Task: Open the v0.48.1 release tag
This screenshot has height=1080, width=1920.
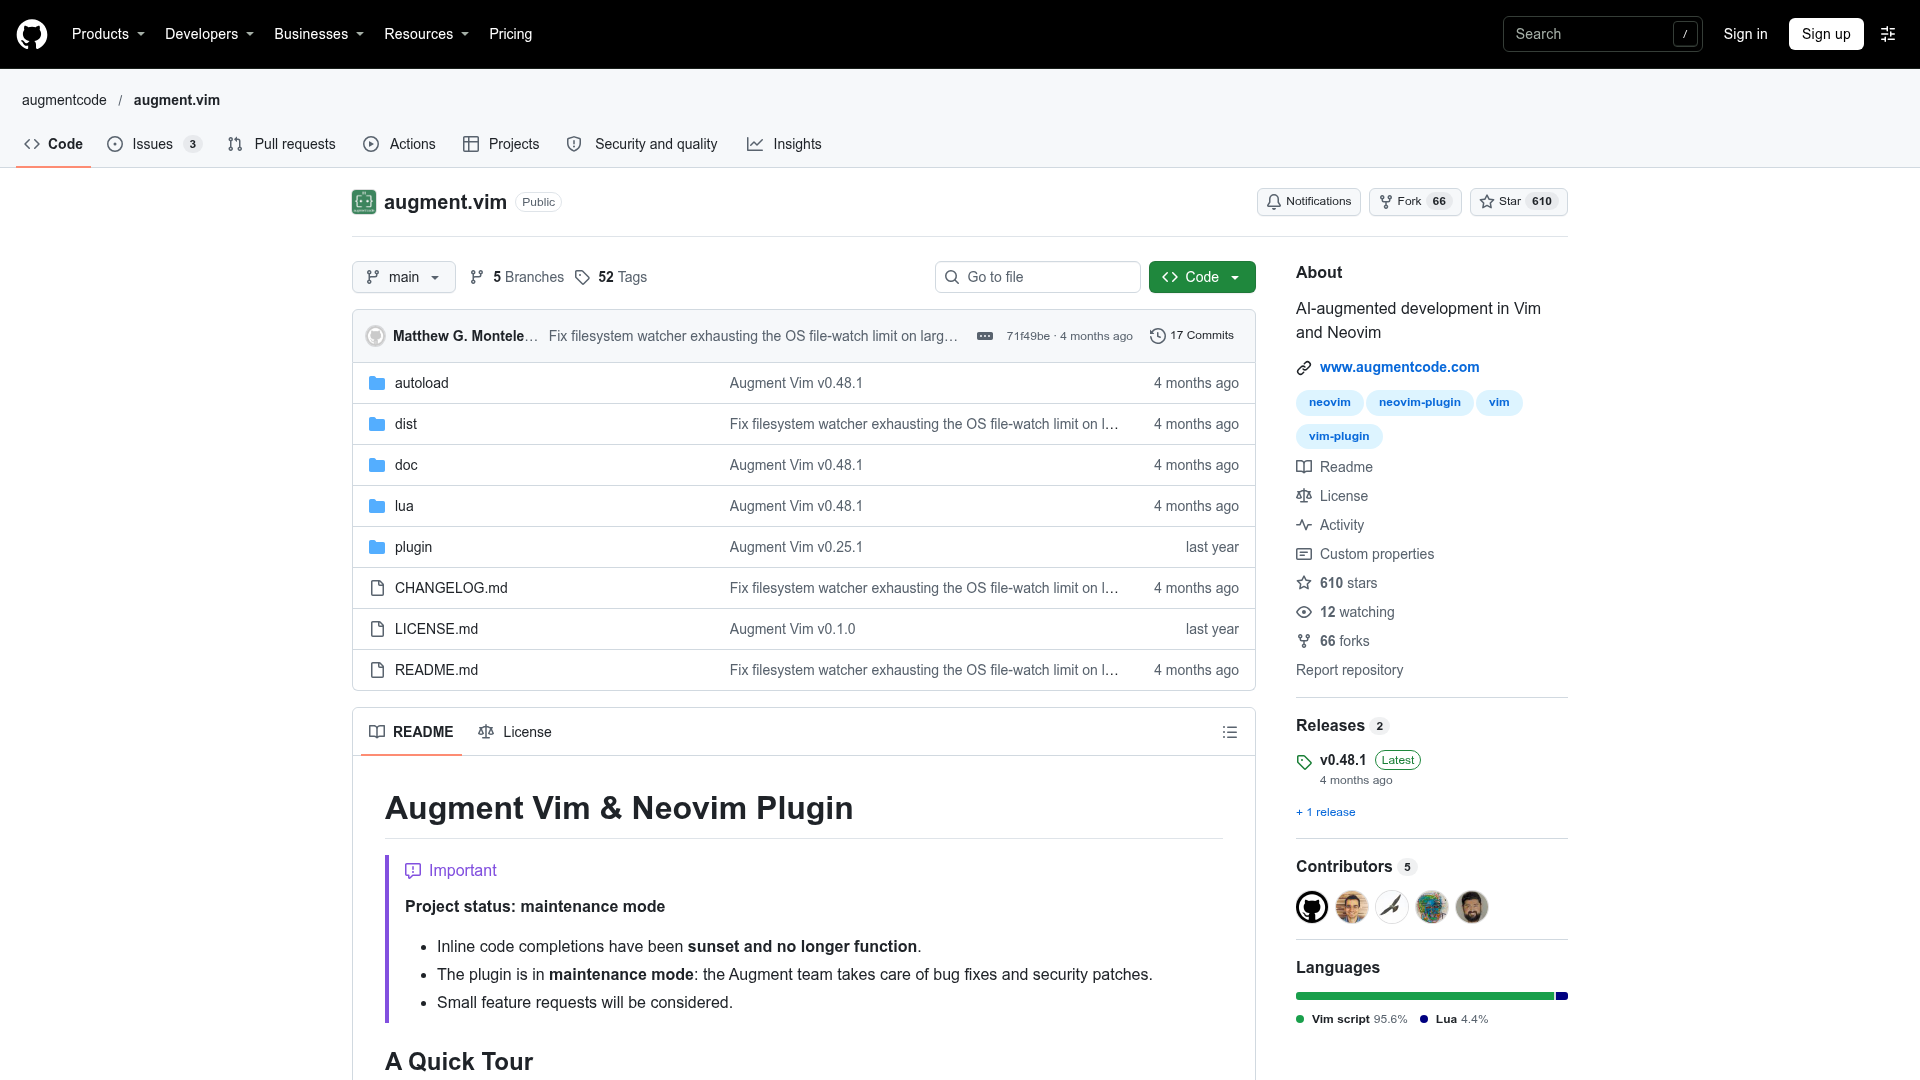Action: coord(1343,760)
